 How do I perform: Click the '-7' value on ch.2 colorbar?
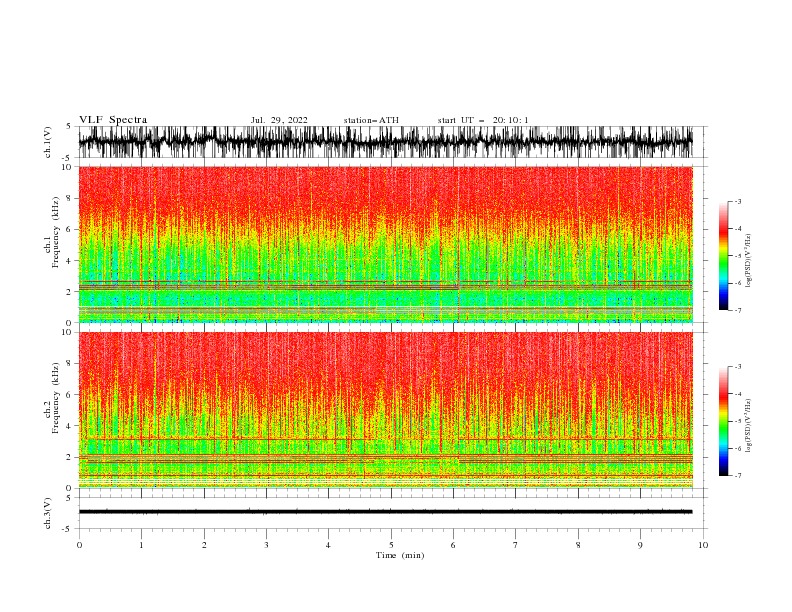tap(738, 475)
